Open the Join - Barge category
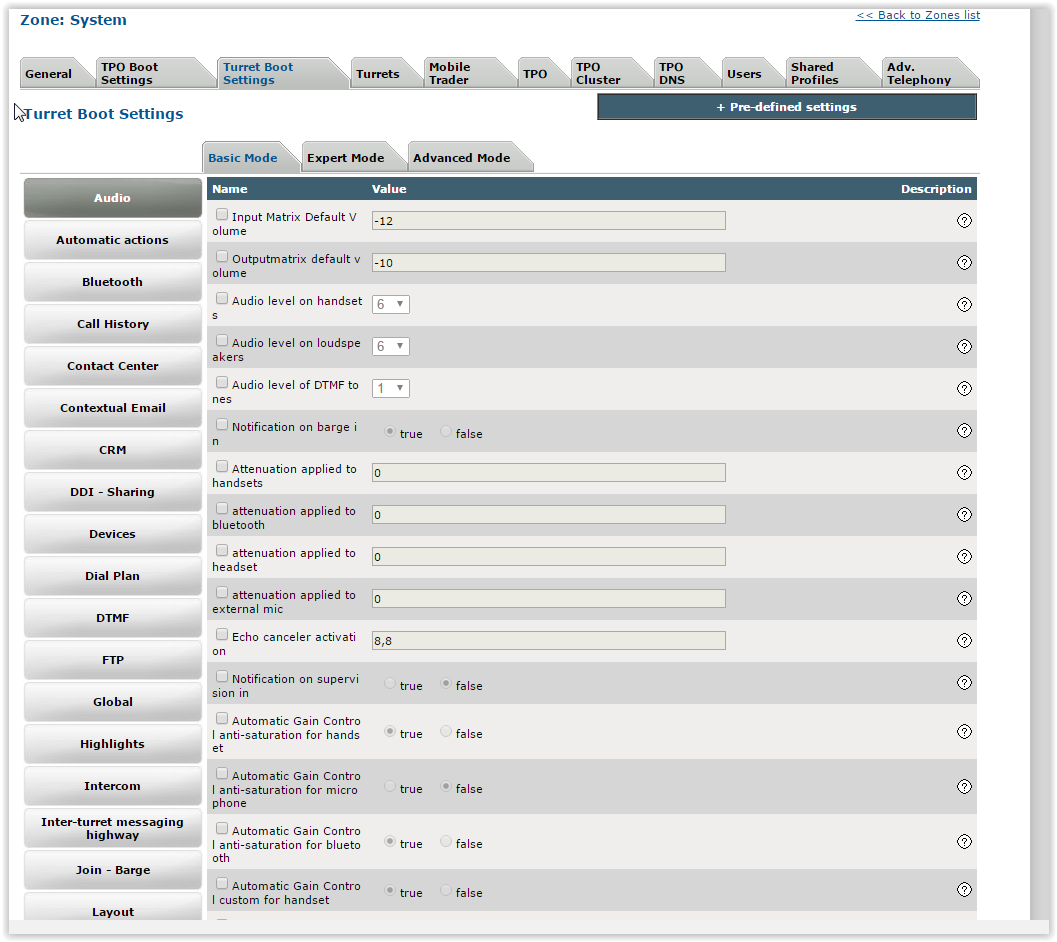Screen dimensions: 1057x942 click(113, 870)
